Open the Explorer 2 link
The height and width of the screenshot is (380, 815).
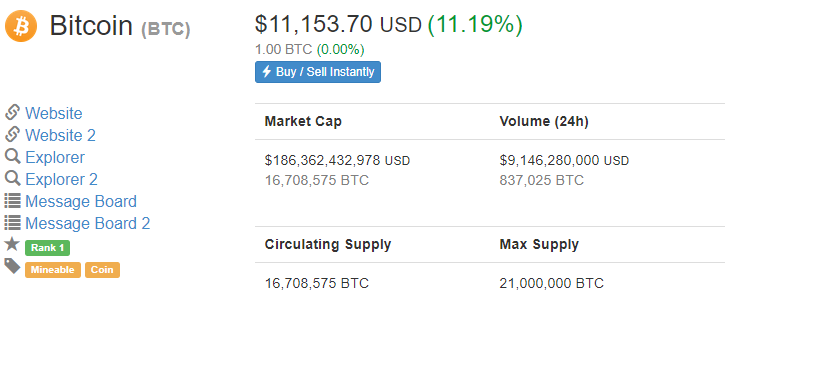pyautogui.click(x=61, y=179)
